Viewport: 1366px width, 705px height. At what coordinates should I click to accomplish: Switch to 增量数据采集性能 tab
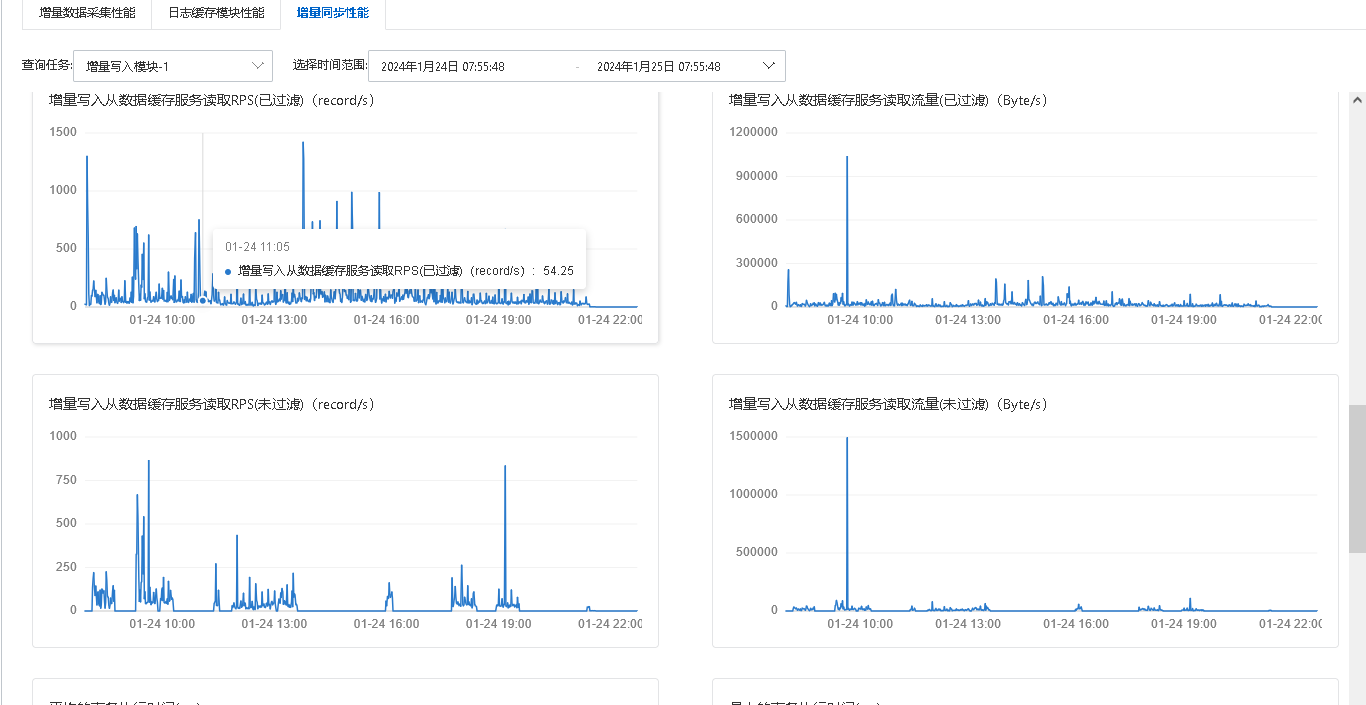[87, 14]
